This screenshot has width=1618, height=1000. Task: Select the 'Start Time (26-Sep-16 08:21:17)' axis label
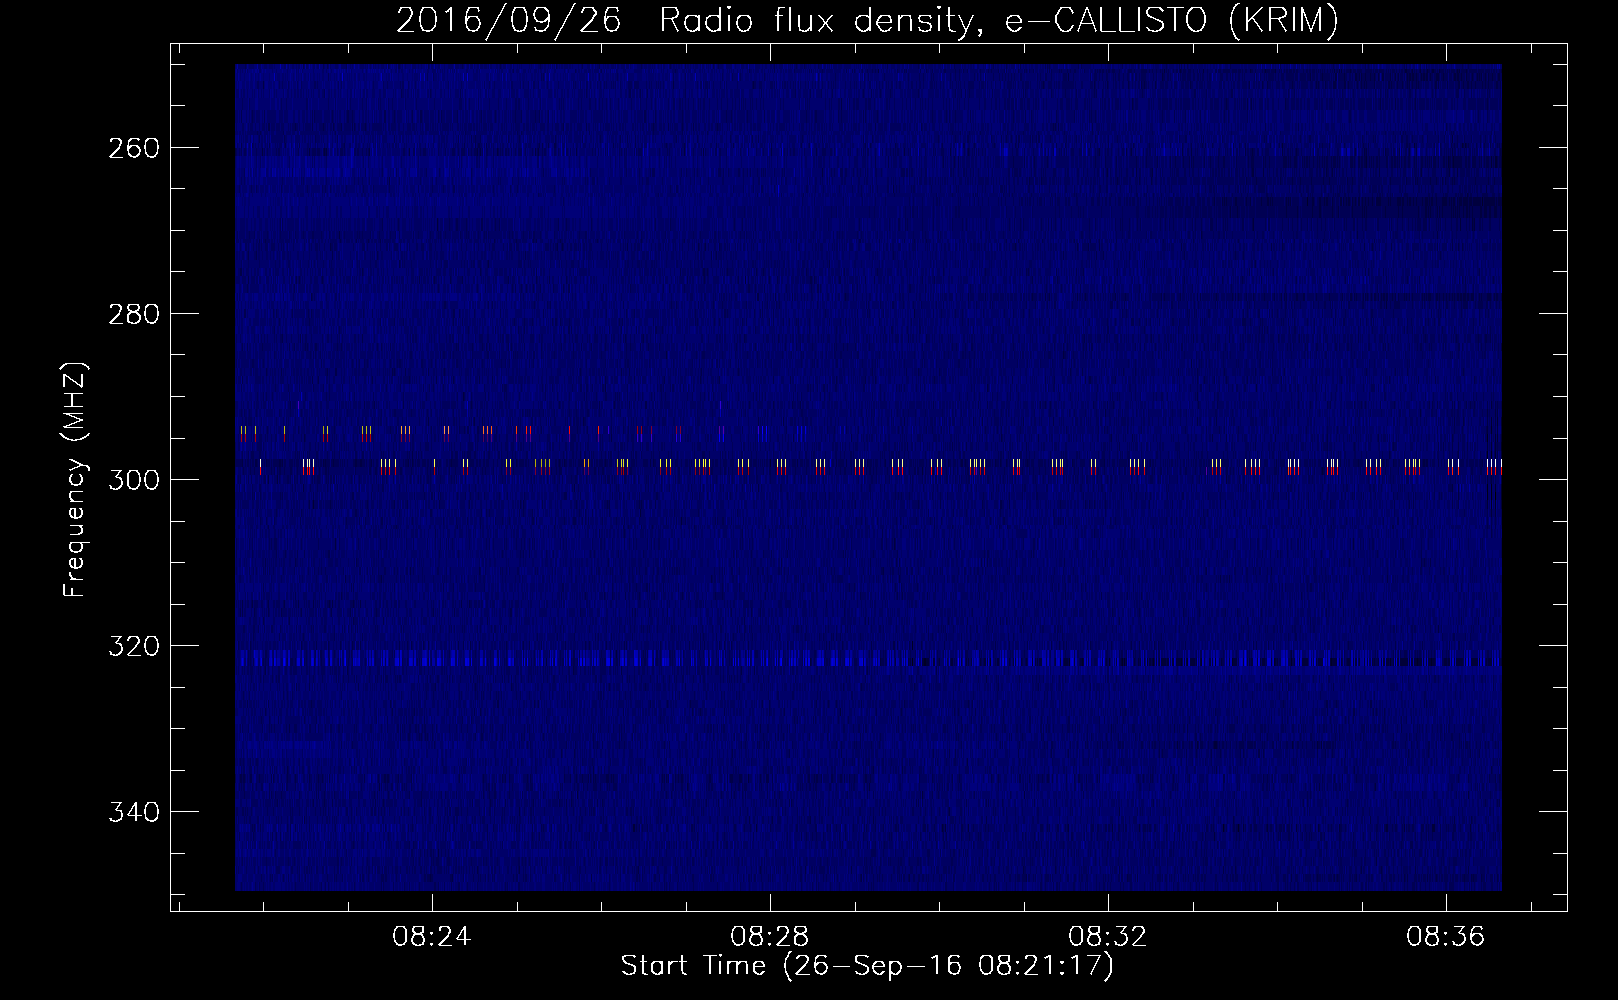[867, 966]
